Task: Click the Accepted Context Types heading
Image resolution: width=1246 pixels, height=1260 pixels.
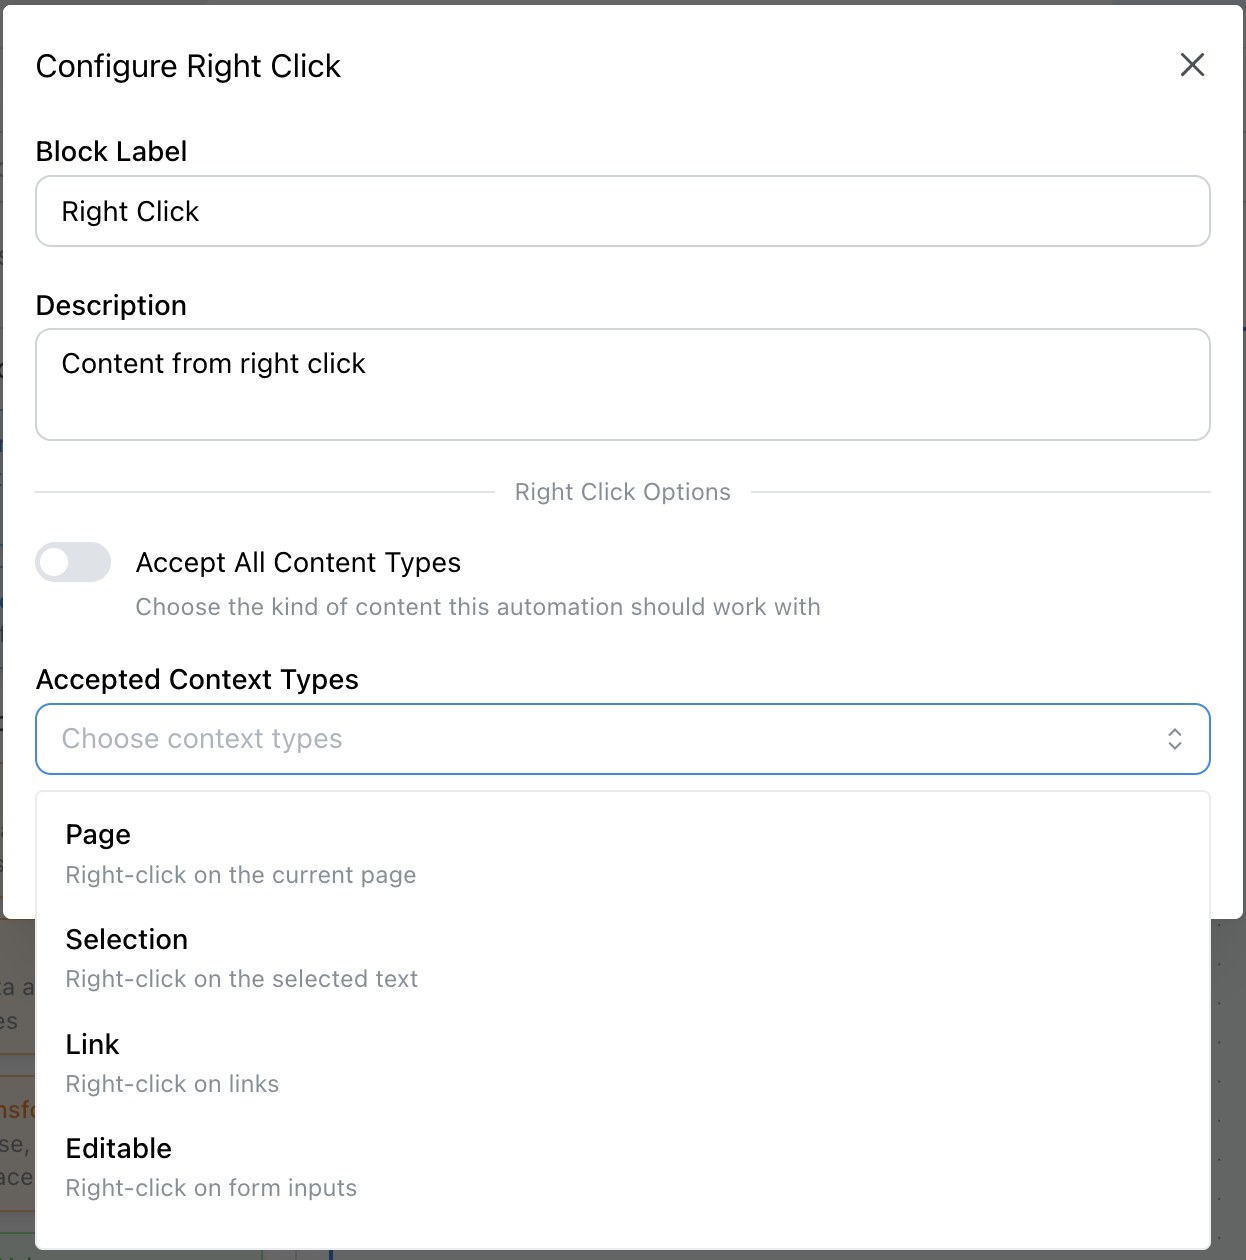Action: pos(197,680)
